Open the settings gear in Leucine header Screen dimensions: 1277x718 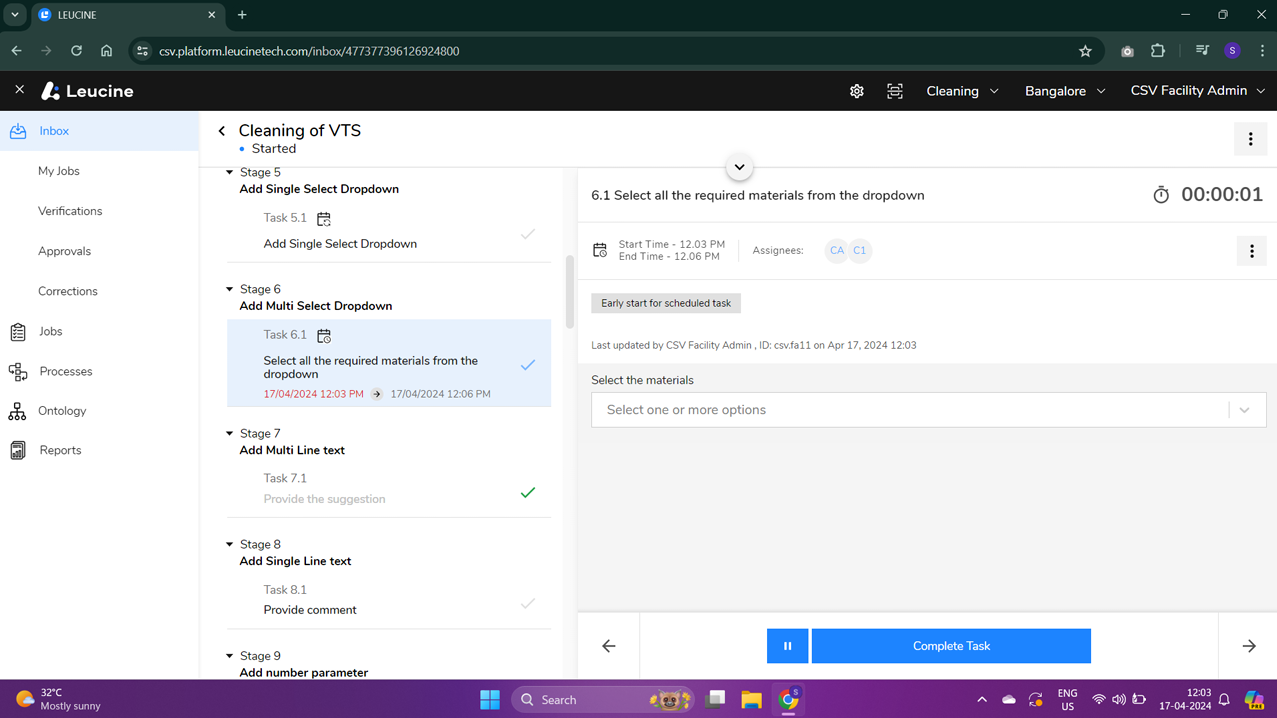pyautogui.click(x=857, y=91)
